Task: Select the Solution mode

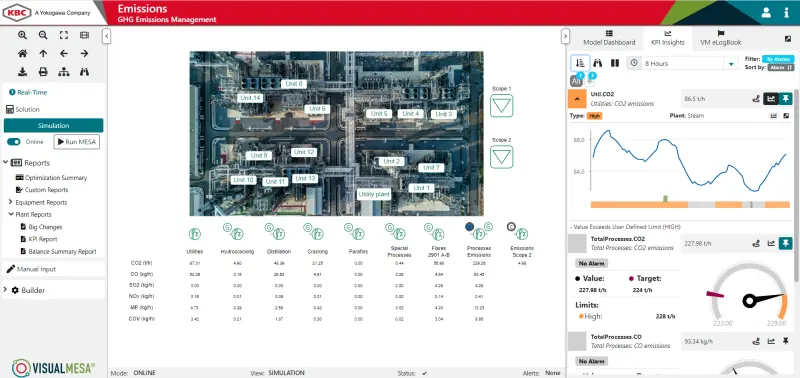Action: click(x=23, y=109)
